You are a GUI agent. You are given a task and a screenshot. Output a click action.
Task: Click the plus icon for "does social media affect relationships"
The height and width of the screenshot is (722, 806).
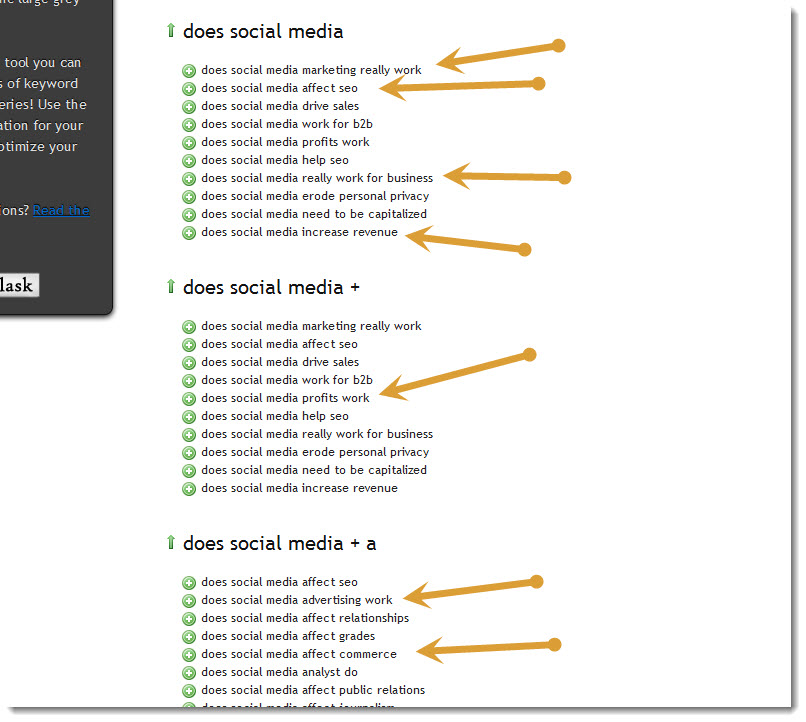coord(189,619)
